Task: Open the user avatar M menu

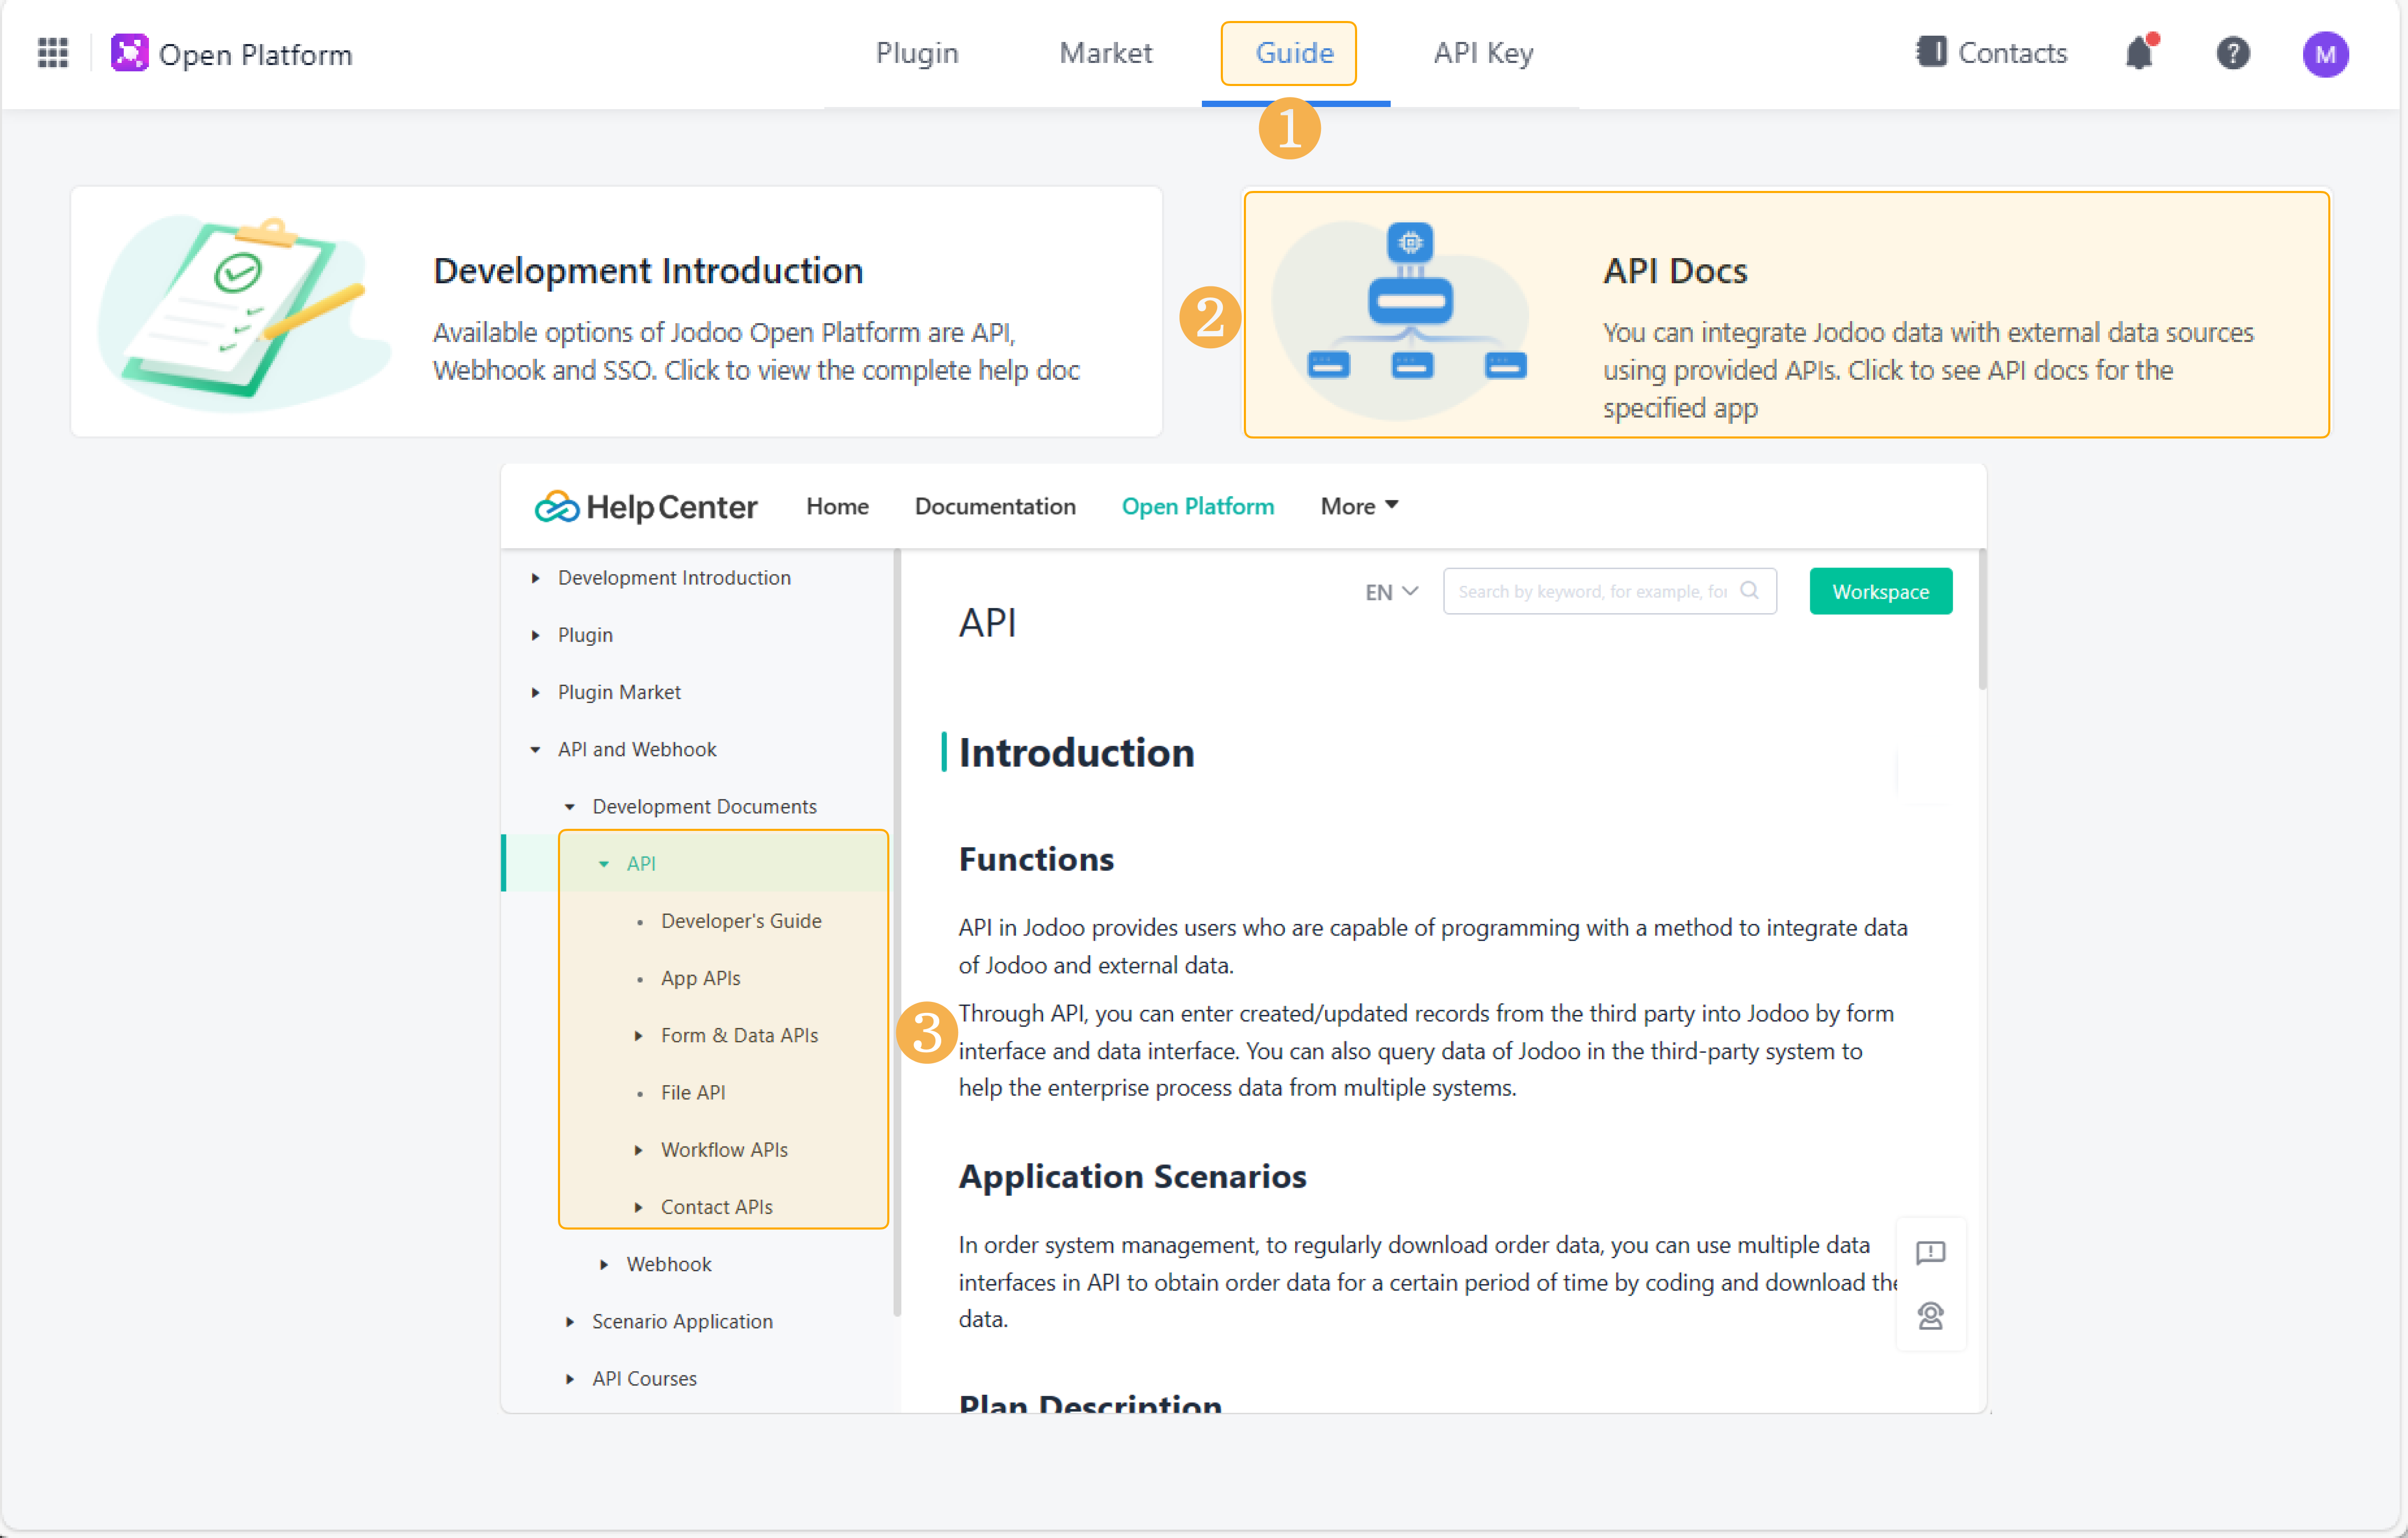Action: pyautogui.click(x=2325, y=54)
